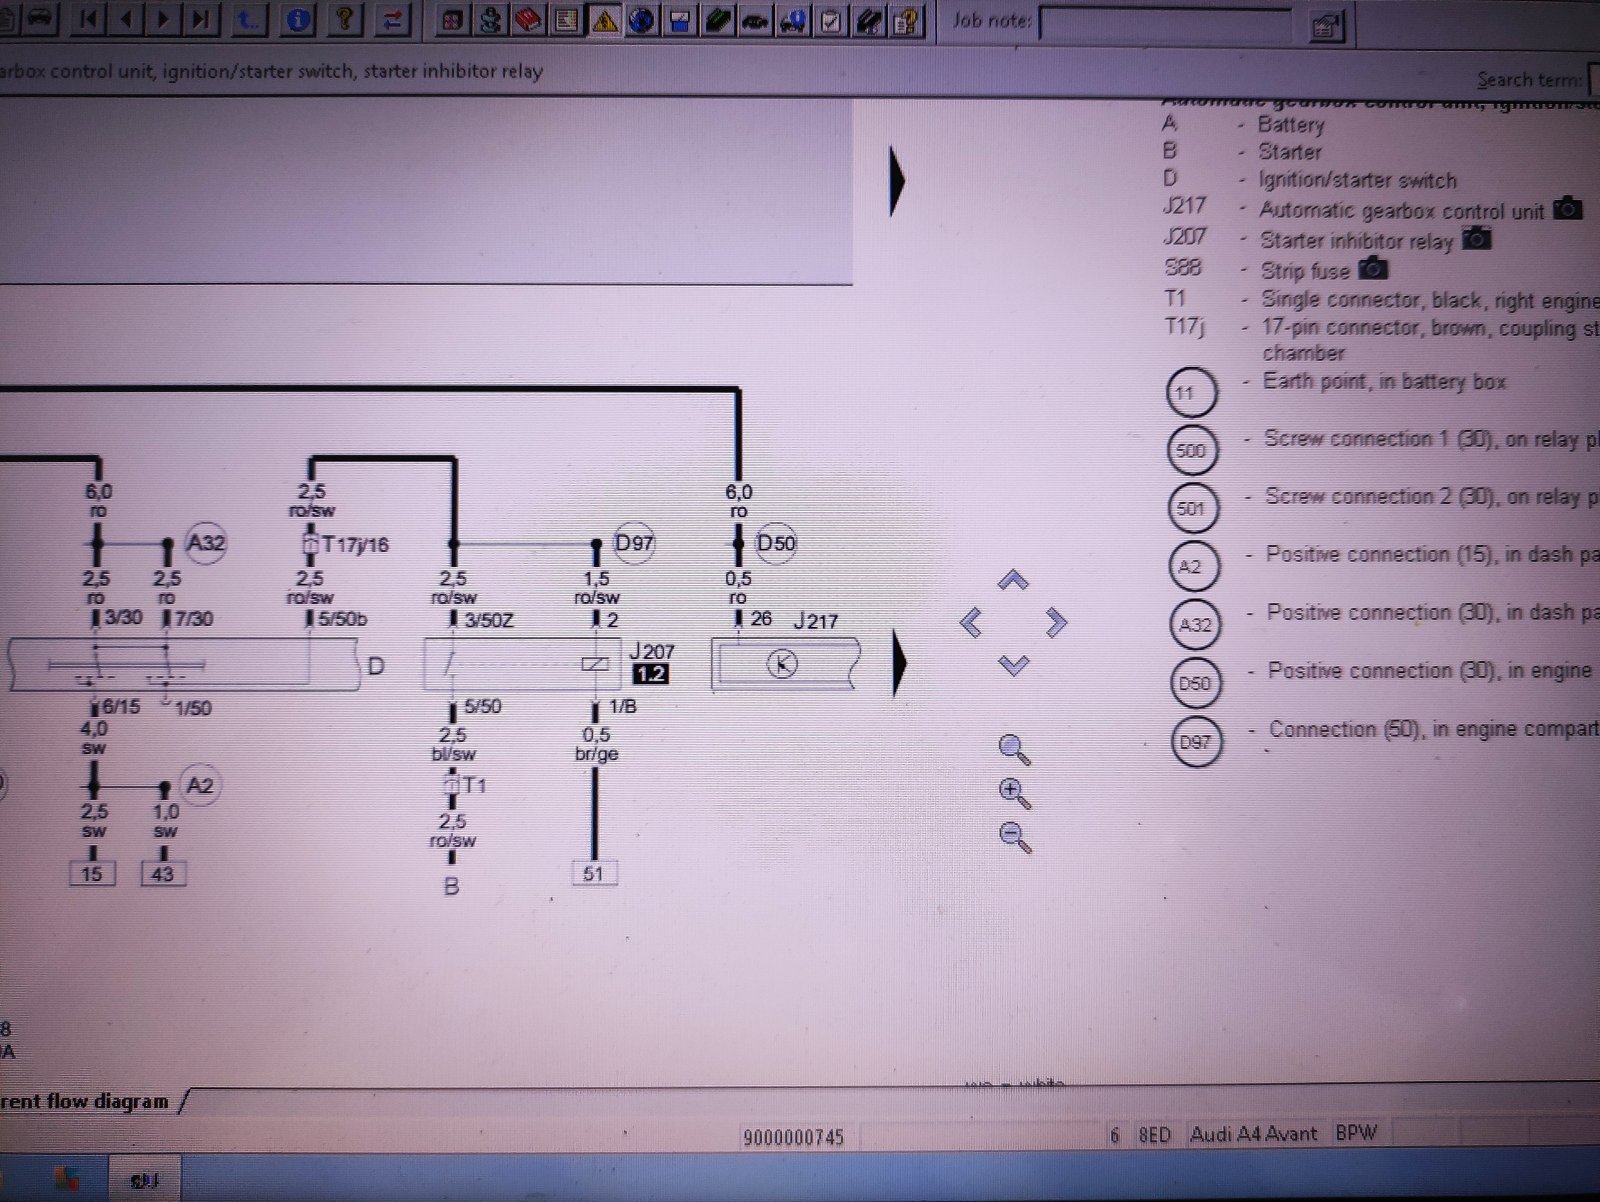Select the warning triangle toolbar icon
Screen dimensions: 1600x1202
tap(604, 20)
